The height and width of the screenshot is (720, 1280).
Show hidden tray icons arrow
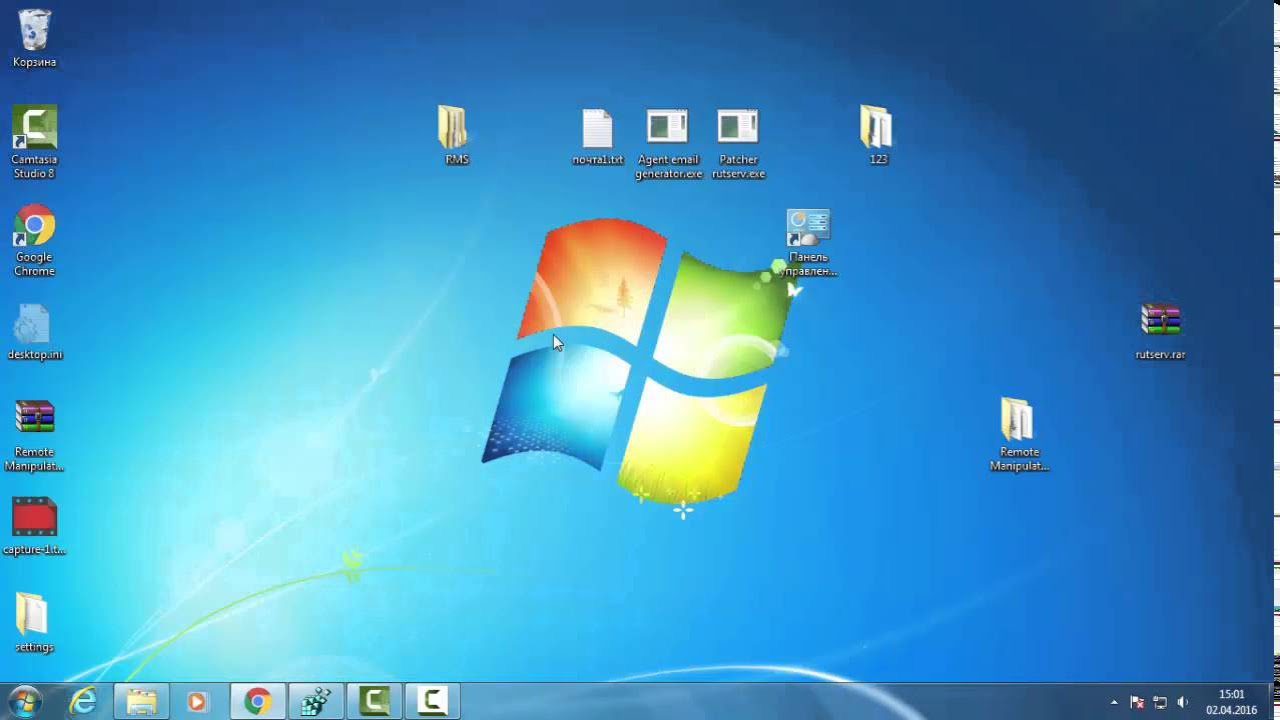[1114, 702]
